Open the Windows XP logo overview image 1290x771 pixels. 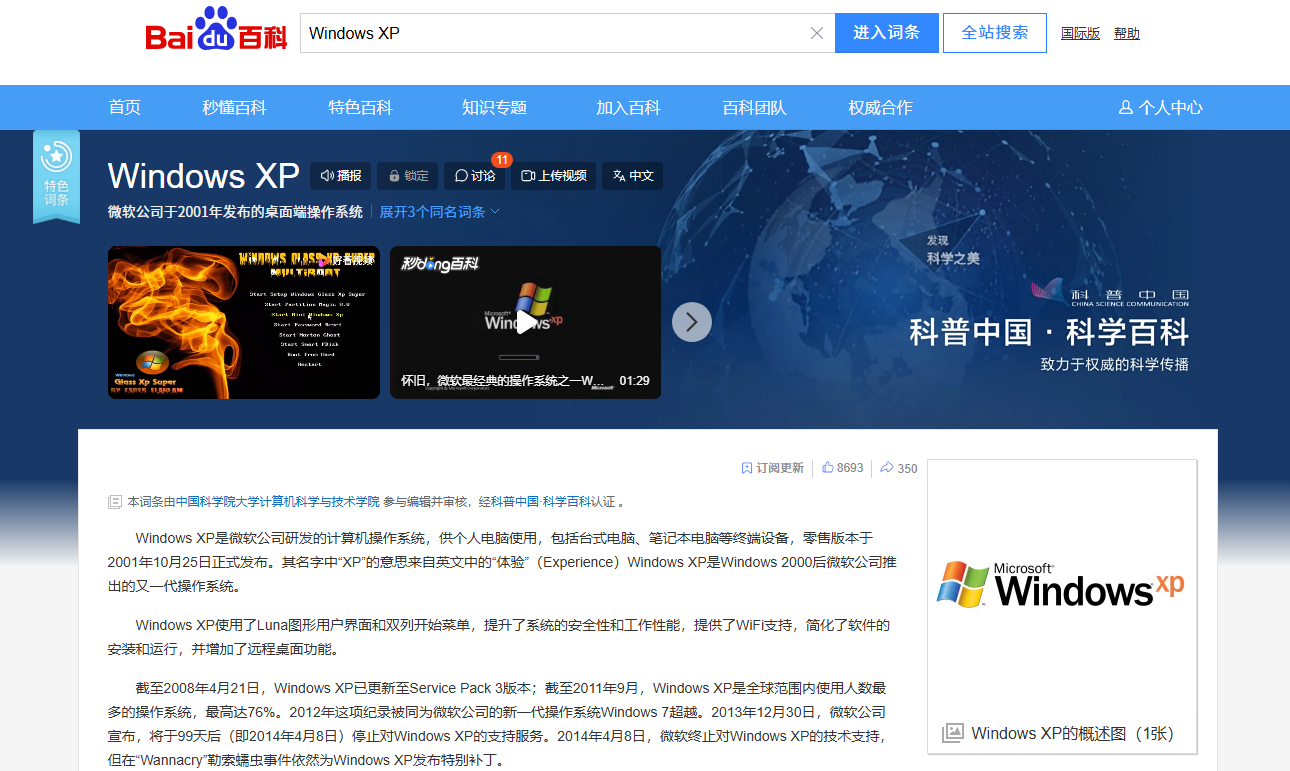(x=1062, y=584)
